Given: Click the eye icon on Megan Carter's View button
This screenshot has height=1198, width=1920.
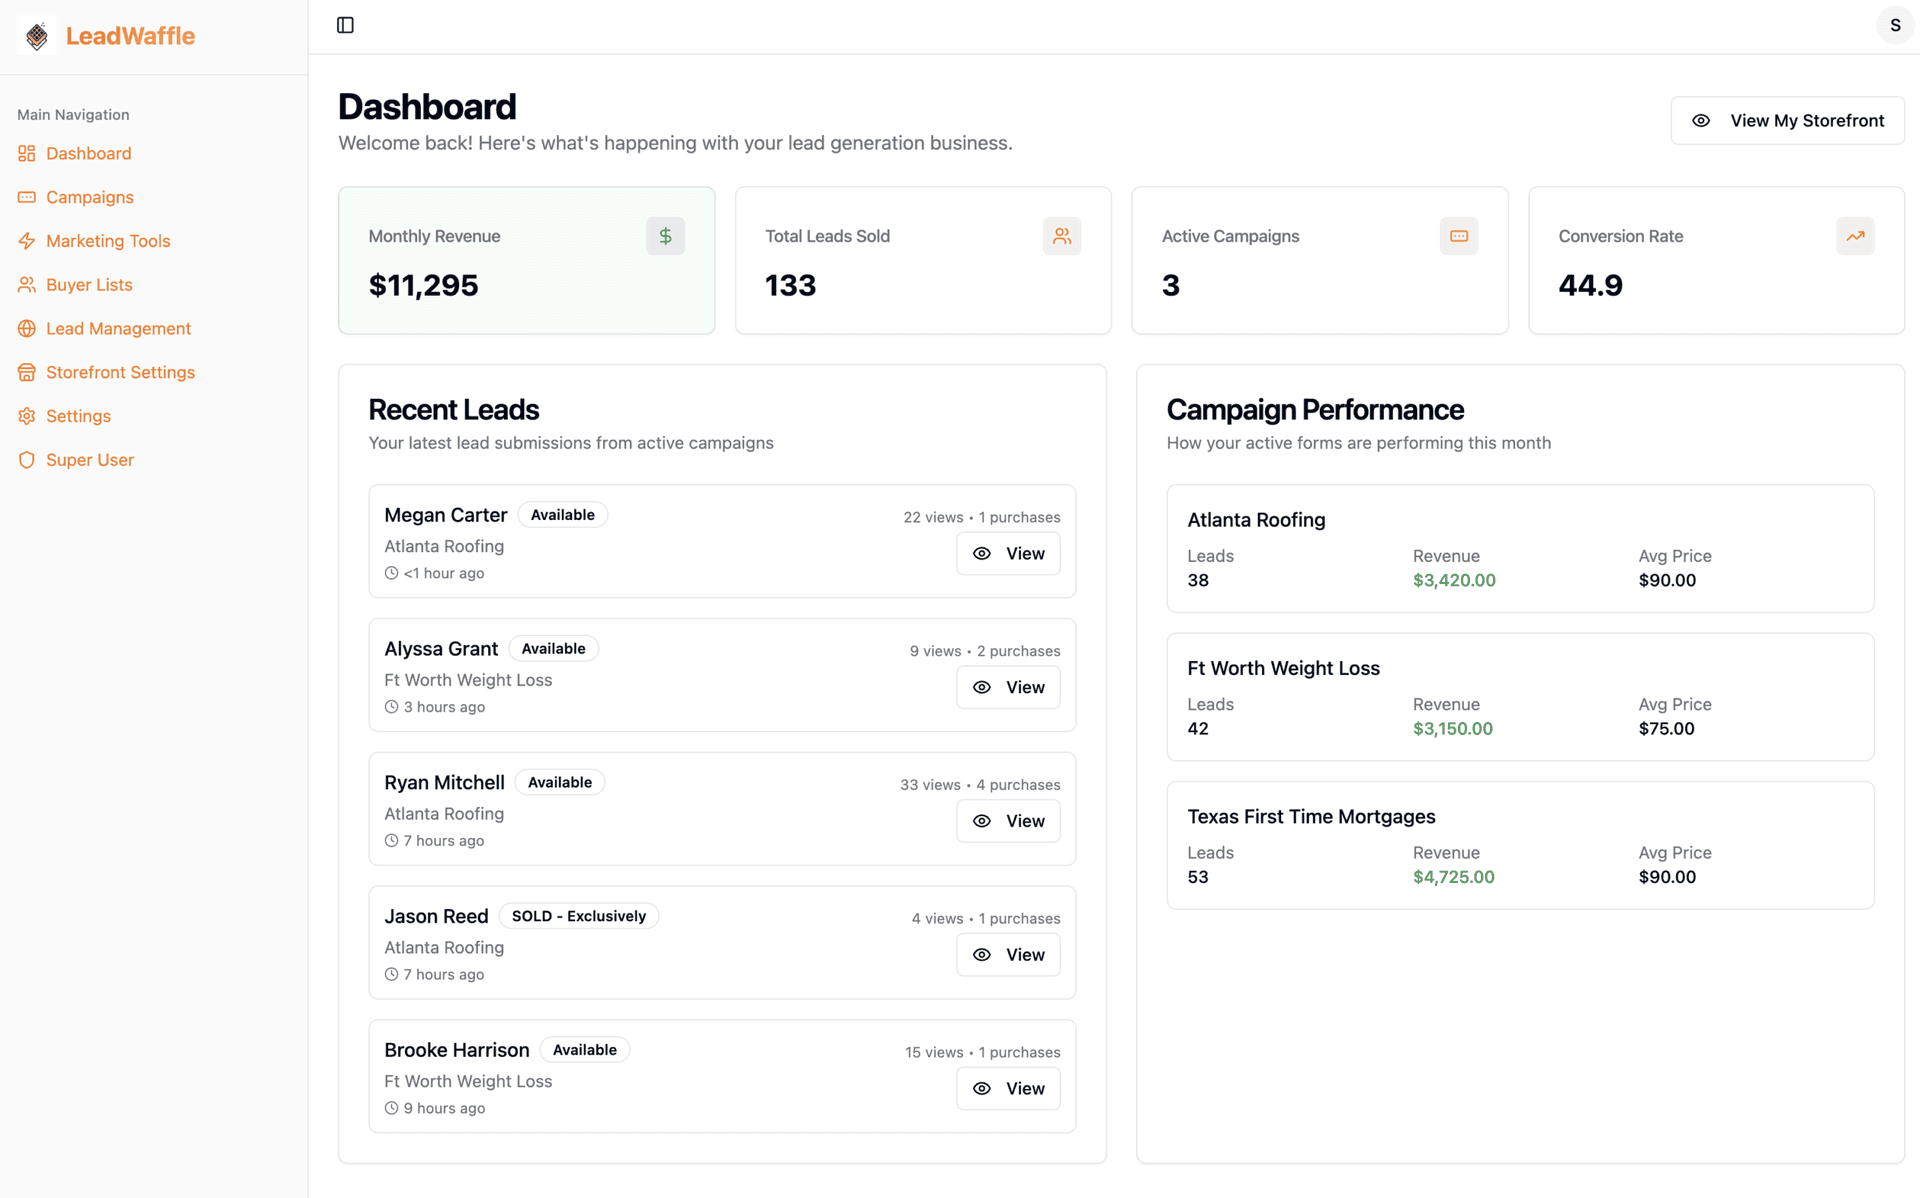Looking at the screenshot, I should [x=981, y=553].
